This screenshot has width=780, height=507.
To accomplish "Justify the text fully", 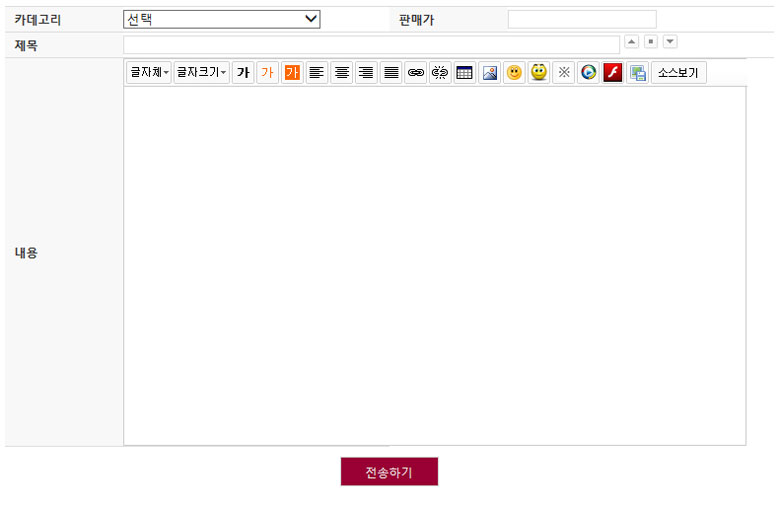I will 391,73.
